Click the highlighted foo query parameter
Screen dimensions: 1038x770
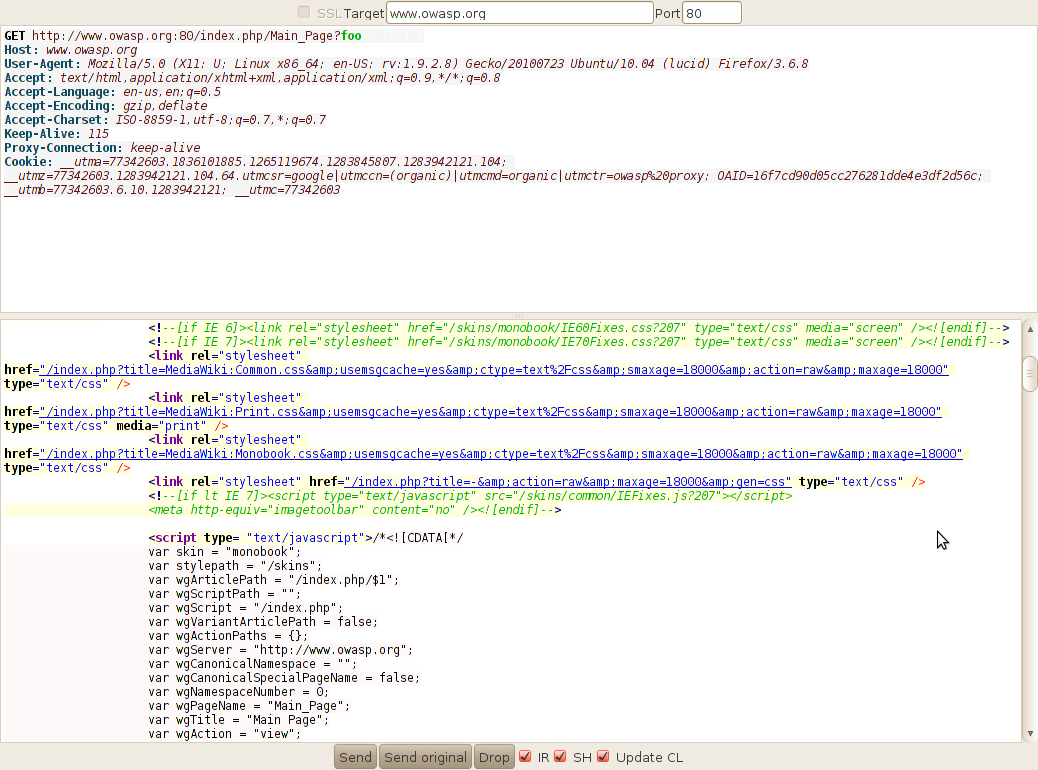point(350,35)
